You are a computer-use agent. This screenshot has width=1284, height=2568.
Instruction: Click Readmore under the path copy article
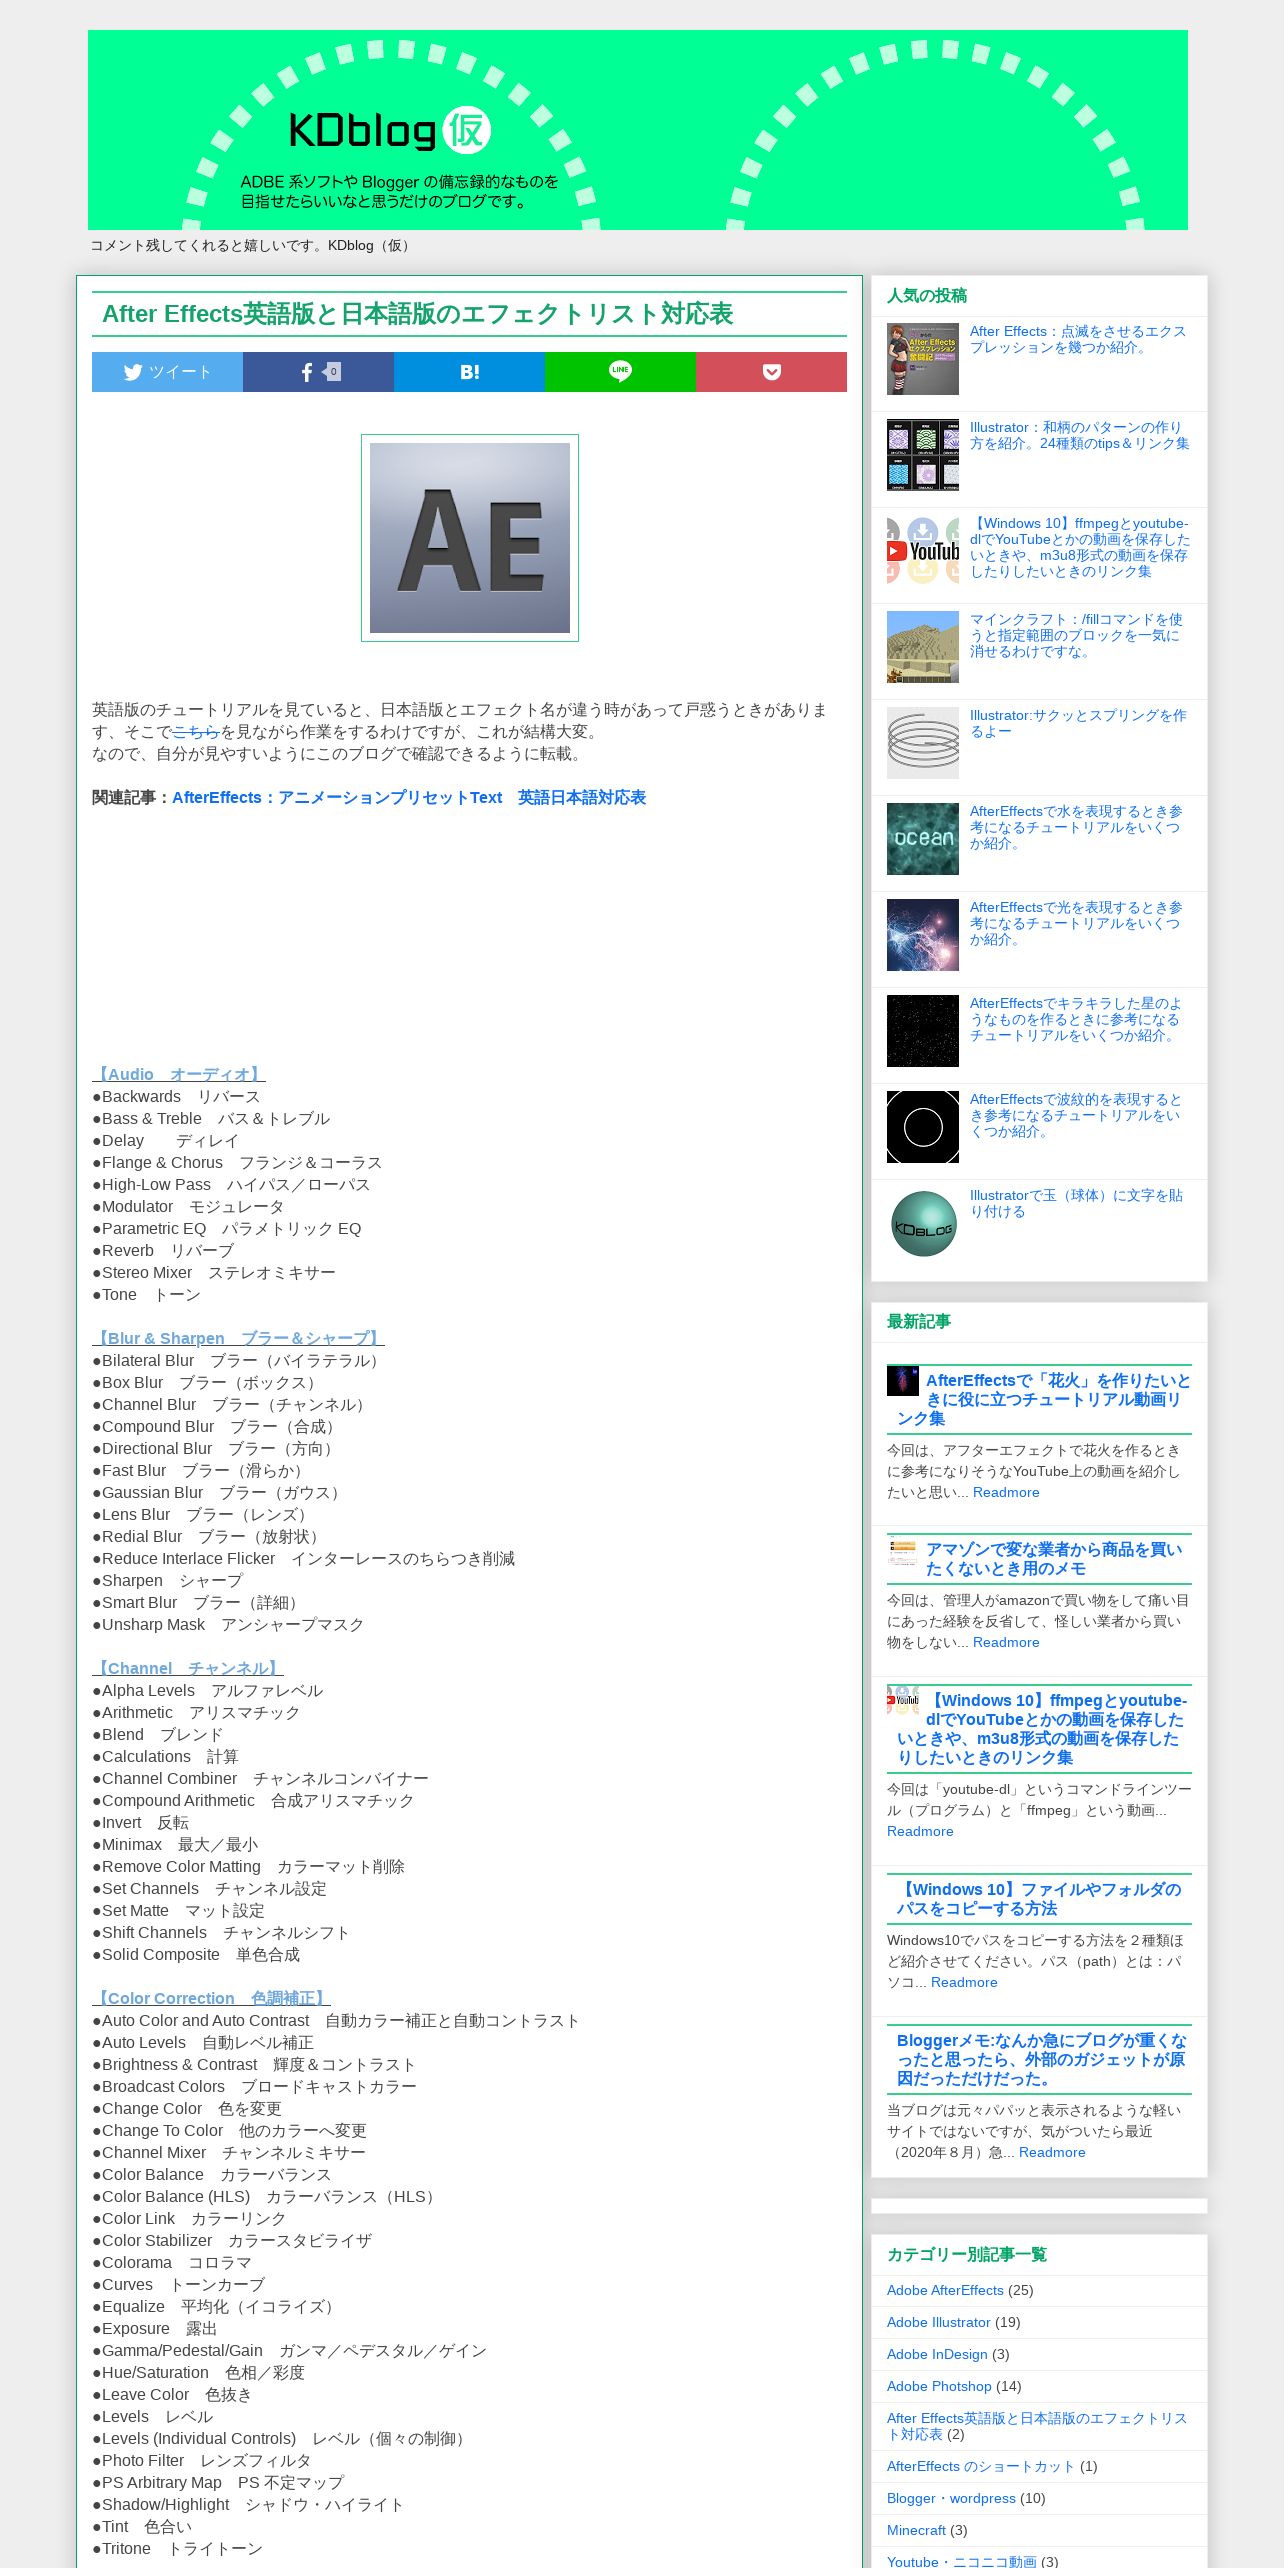point(964,1982)
